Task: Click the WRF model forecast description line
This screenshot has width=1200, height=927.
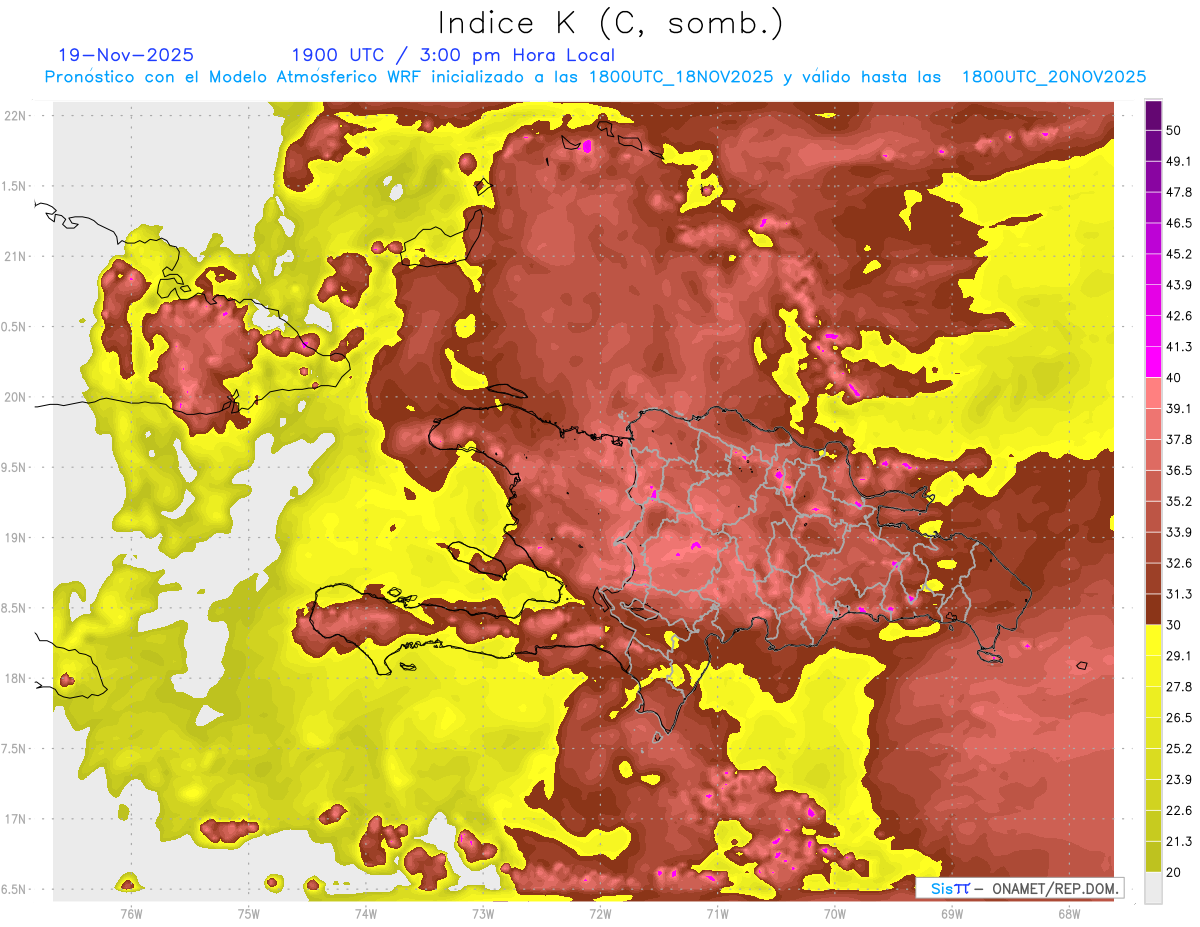Action: [x=595, y=77]
